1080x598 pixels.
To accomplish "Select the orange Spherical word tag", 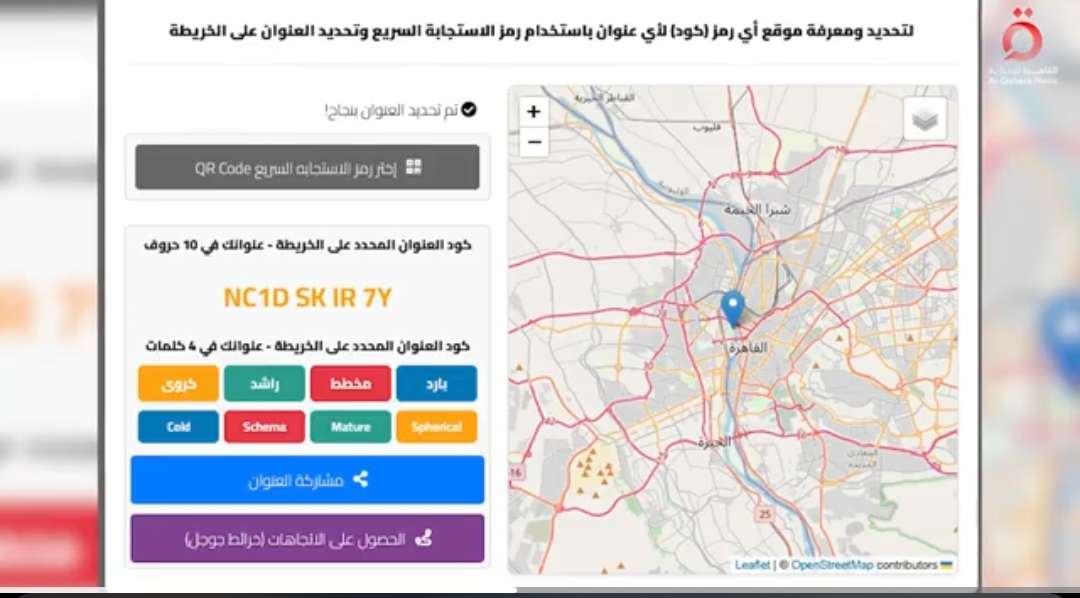I will [436, 427].
